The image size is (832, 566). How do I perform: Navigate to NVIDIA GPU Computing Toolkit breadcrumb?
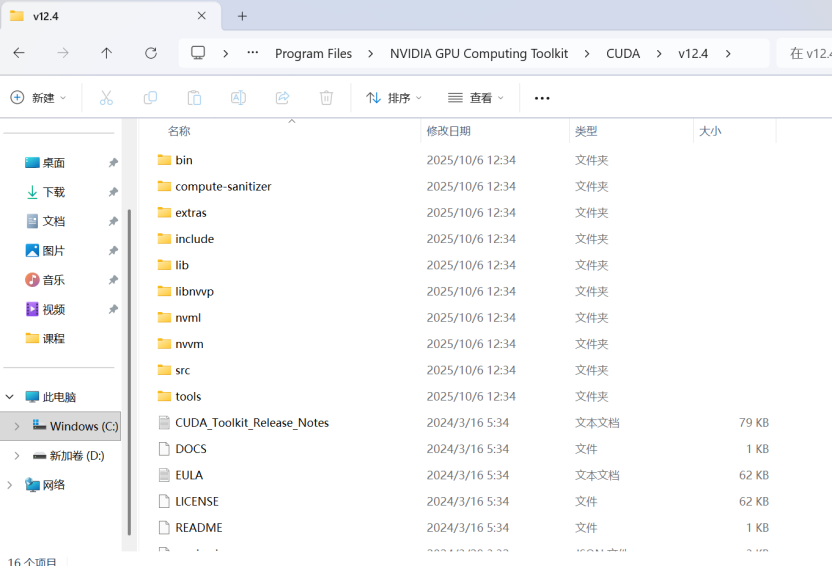point(479,54)
